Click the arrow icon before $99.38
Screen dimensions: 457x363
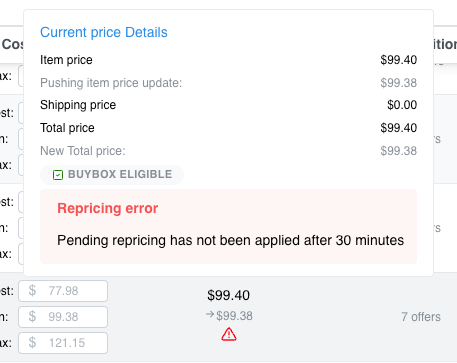point(210,314)
